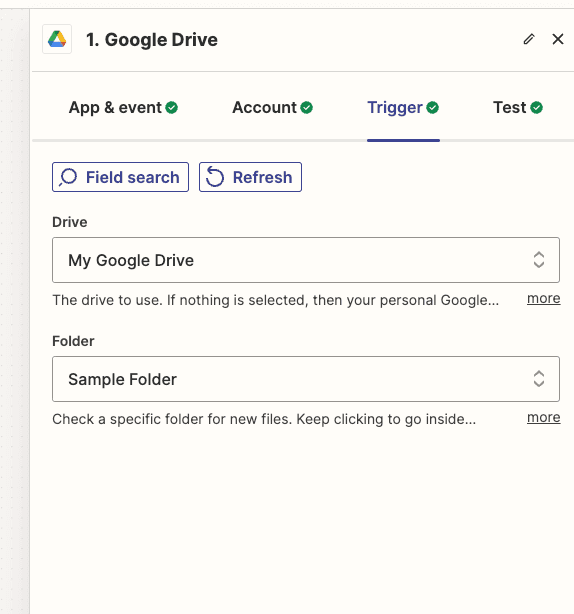
Task: Click the green checkmark beside Test
Action: coord(536,107)
